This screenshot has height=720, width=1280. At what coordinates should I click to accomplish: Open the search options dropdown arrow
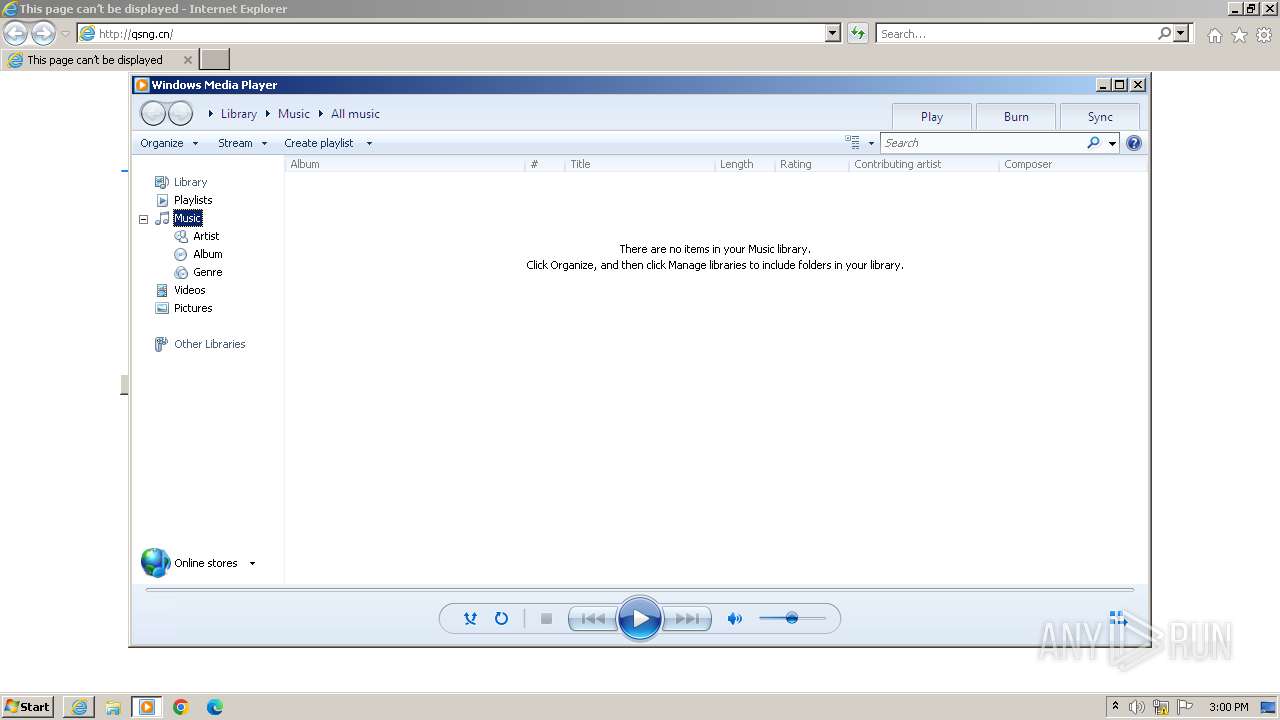click(x=1112, y=143)
